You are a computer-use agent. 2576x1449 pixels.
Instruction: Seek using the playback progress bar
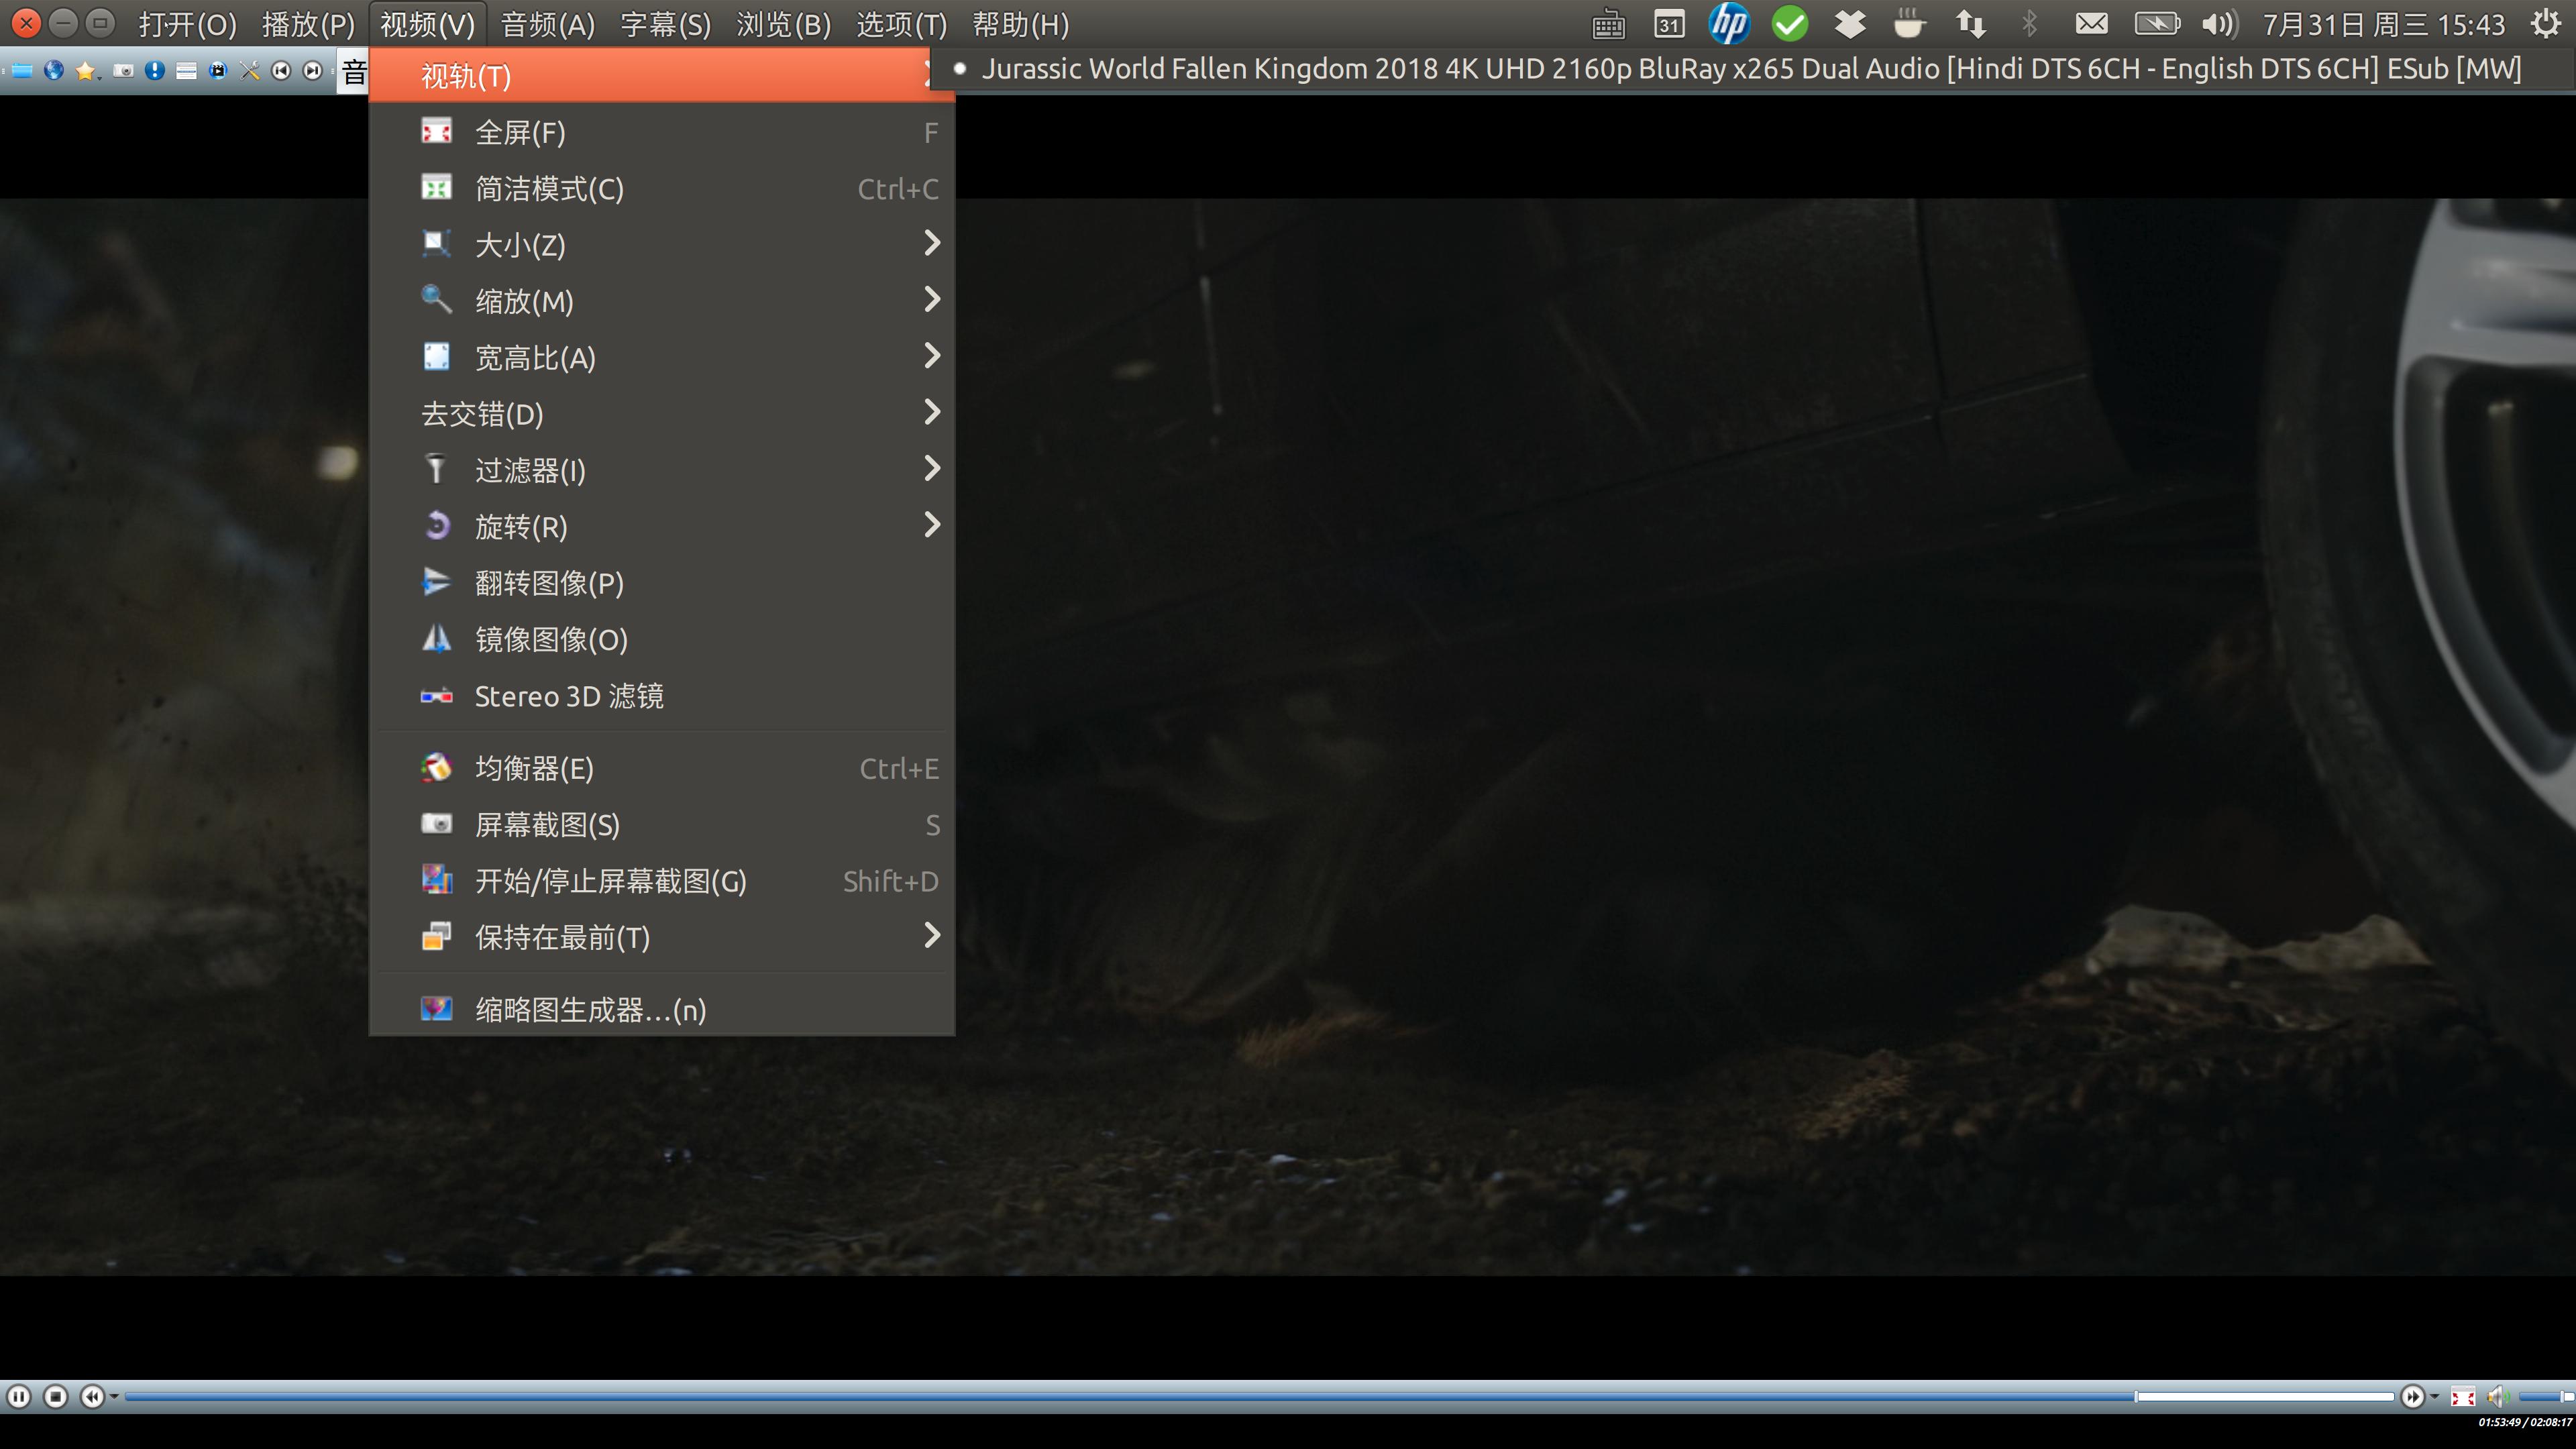coord(1260,1396)
